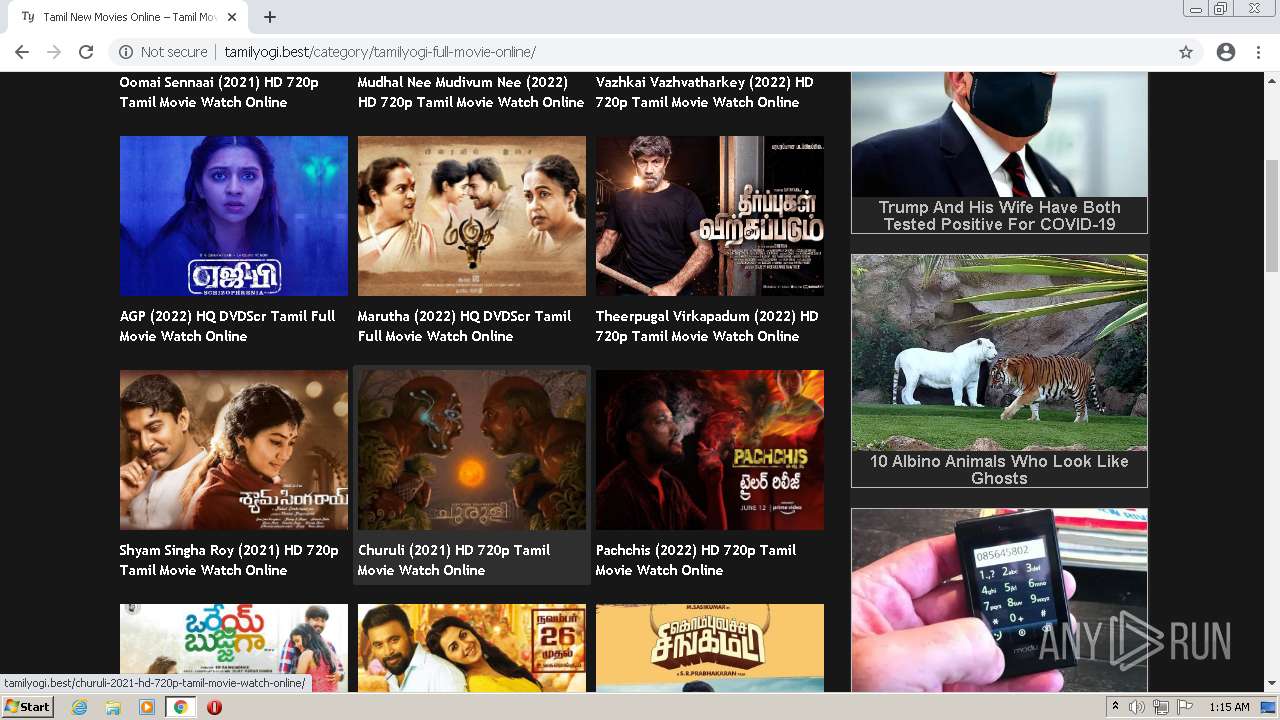Open AGP (2022) HQ DVDScr title link
Viewport: 1280px width, 720px height.
228,326
